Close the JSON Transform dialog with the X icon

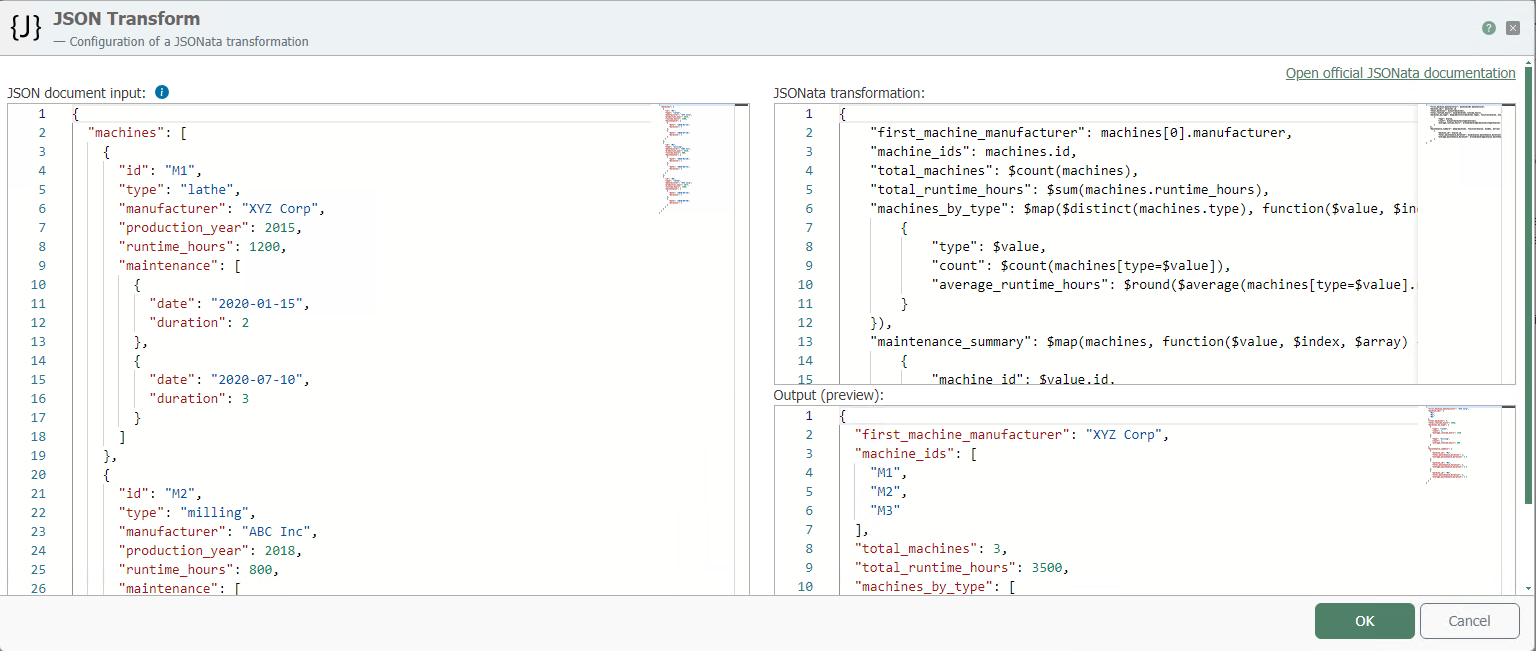click(1513, 28)
